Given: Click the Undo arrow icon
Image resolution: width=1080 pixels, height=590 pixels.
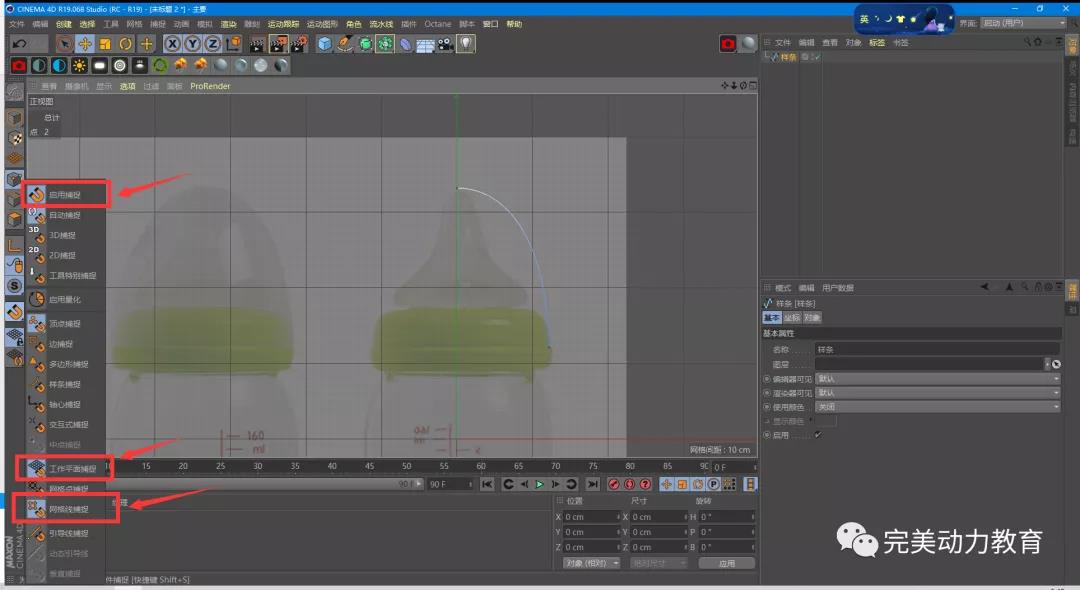Looking at the screenshot, I should (19, 44).
